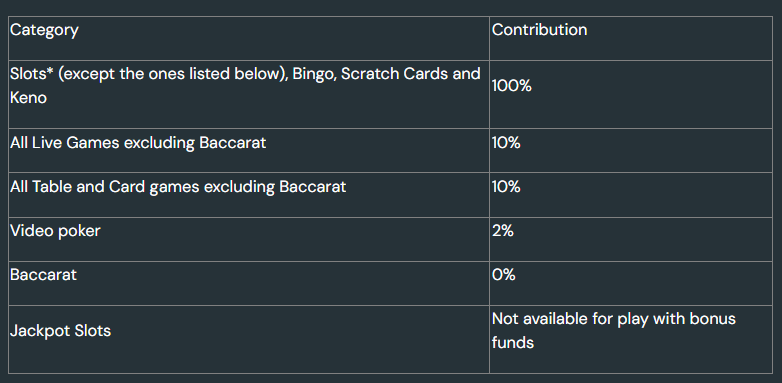Click the word funds in Jackpot row
Screen dimensions: 782x383
point(513,343)
